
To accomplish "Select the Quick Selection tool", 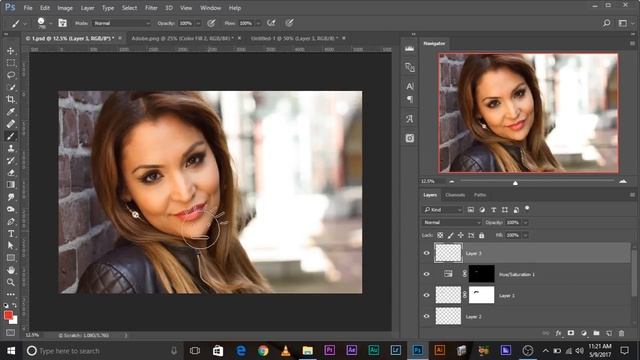I will [x=11, y=87].
